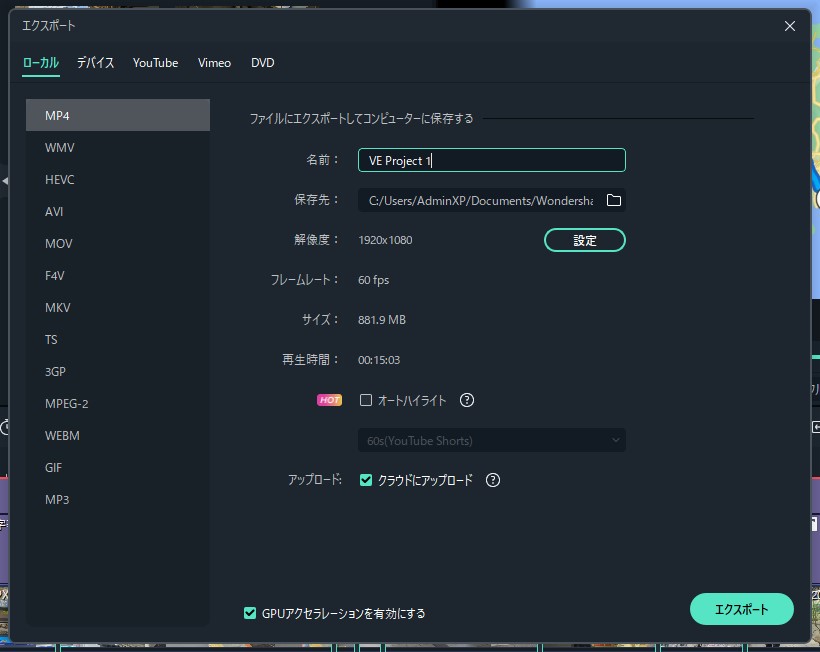Click the 名前 text field
Viewport: 820px width, 652px height.
coord(491,160)
